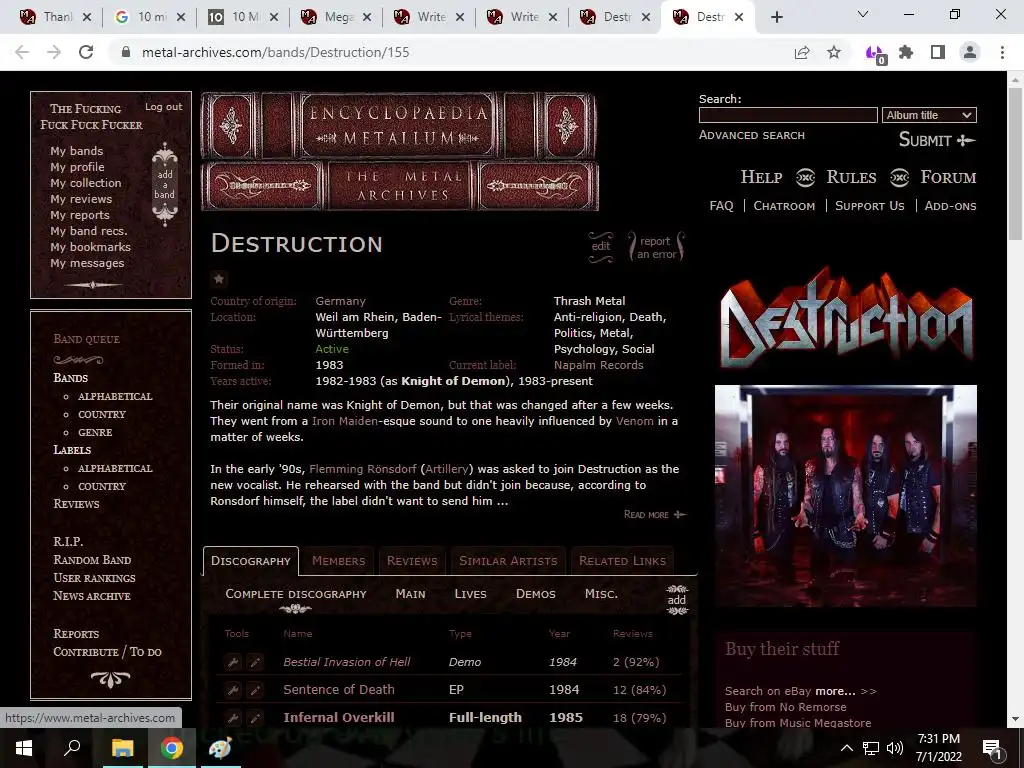Image resolution: width=1024 pixels, height=768 pixels.
Task: Click the Destruction logo image
Action: (846, 317)
